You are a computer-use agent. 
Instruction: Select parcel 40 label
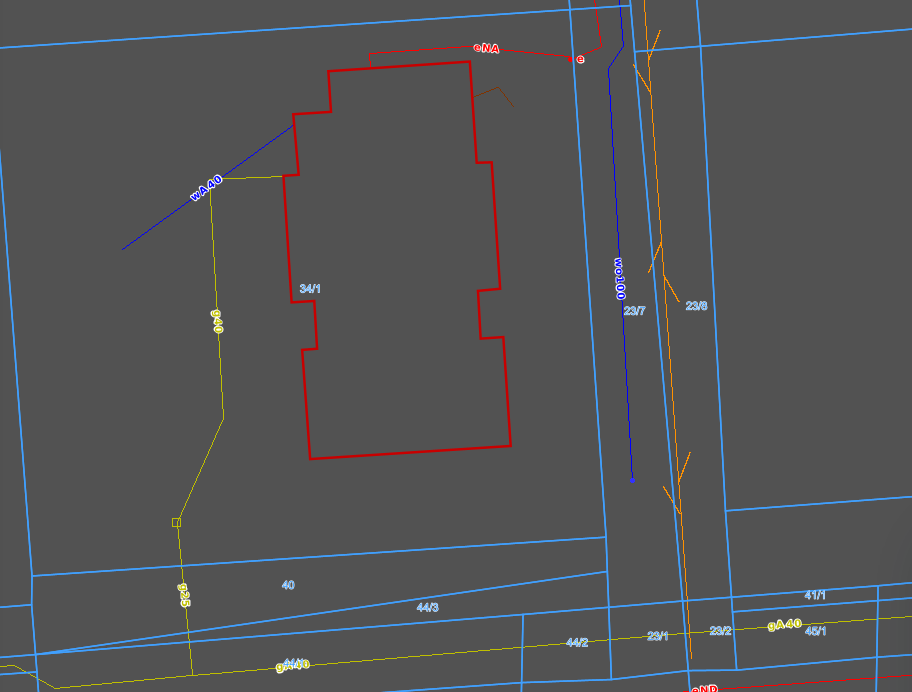288,585
